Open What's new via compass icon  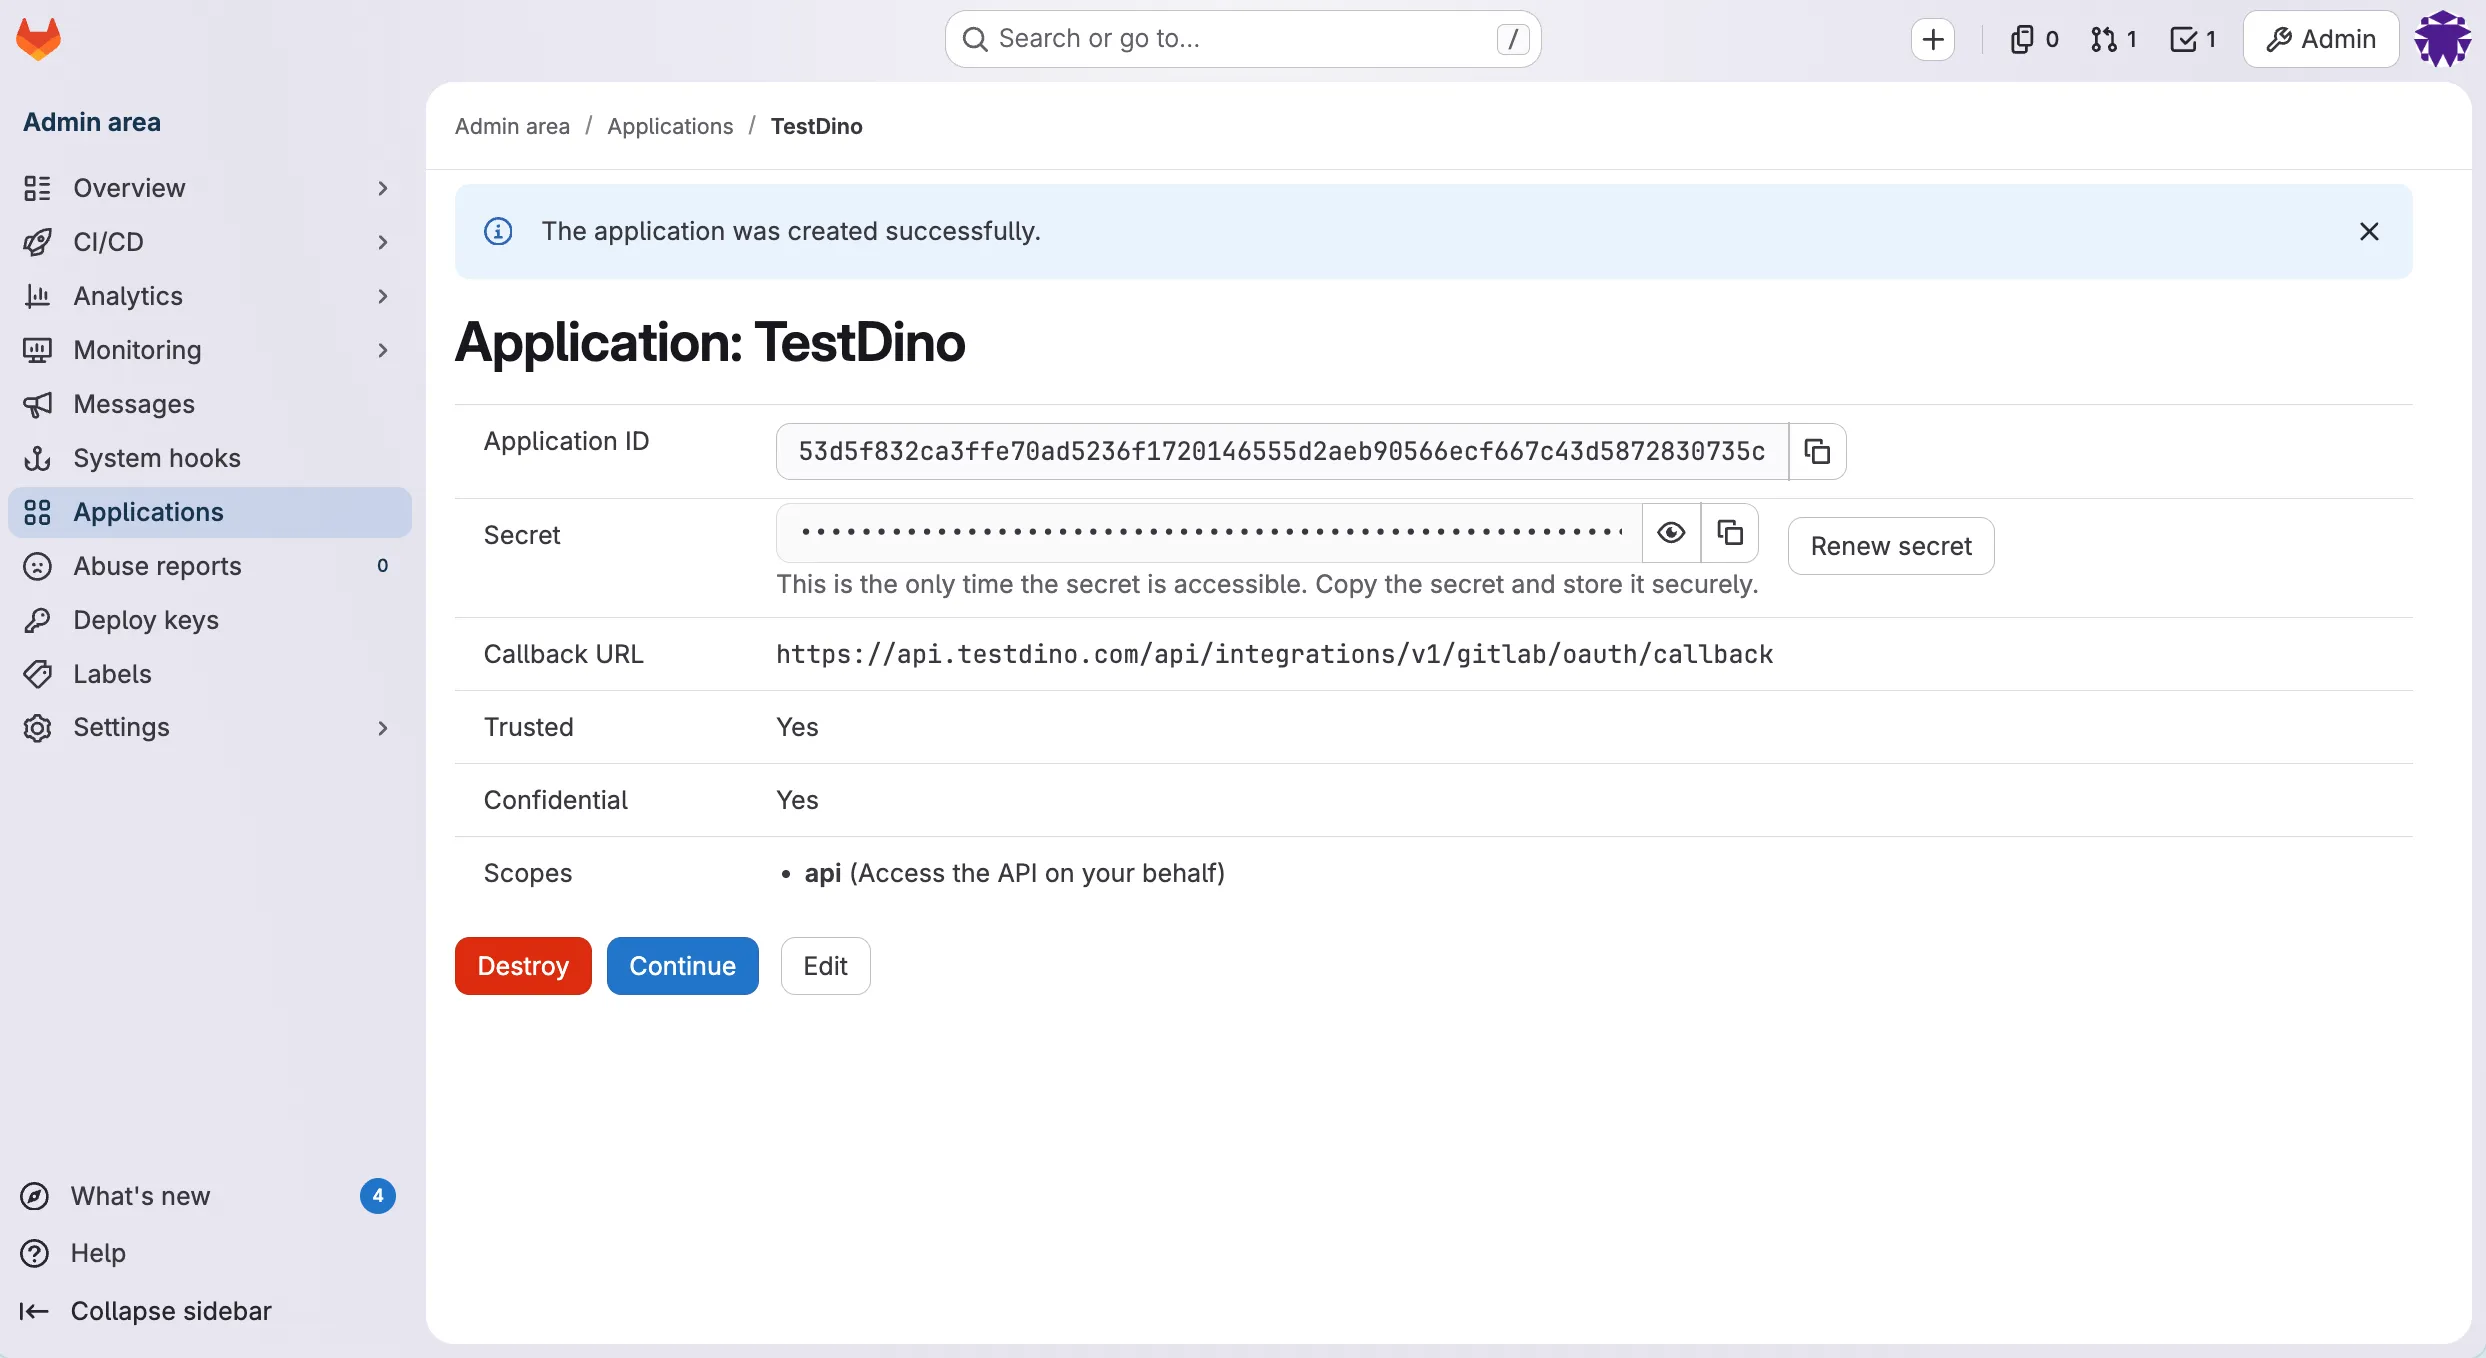(x=36, y=1196)
